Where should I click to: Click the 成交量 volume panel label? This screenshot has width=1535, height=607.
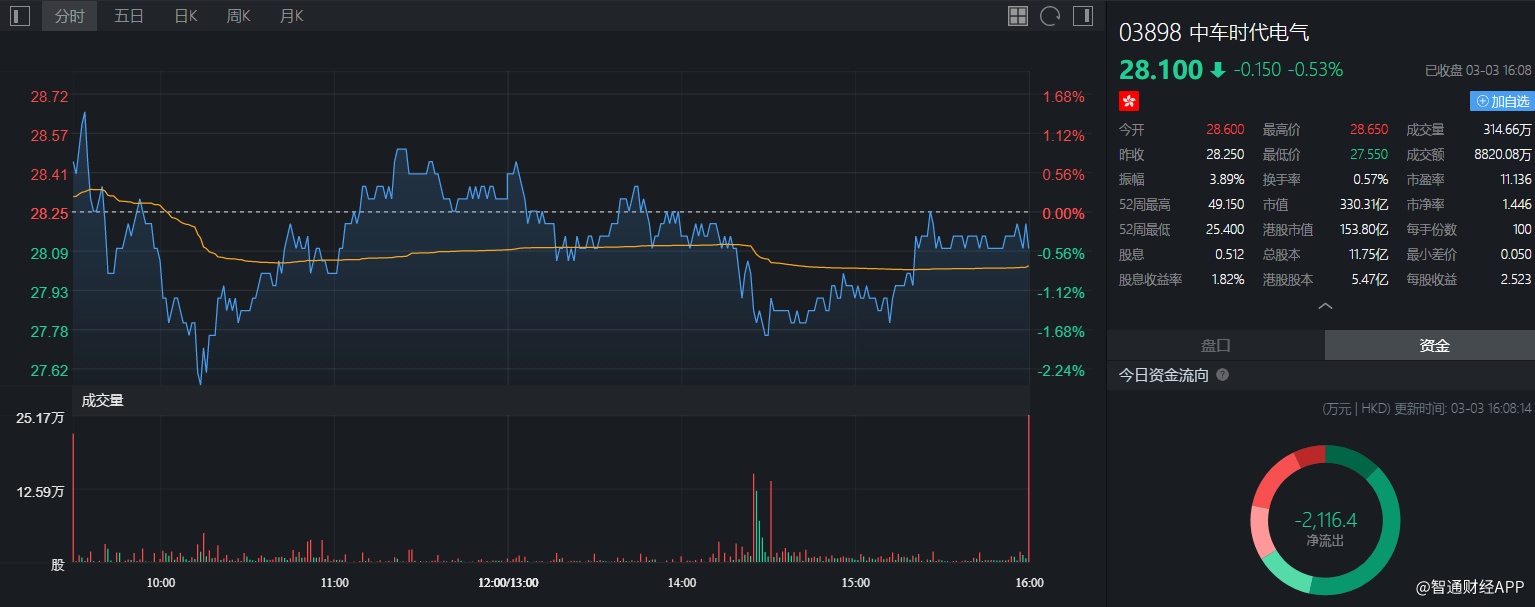[x=102, y=401]
